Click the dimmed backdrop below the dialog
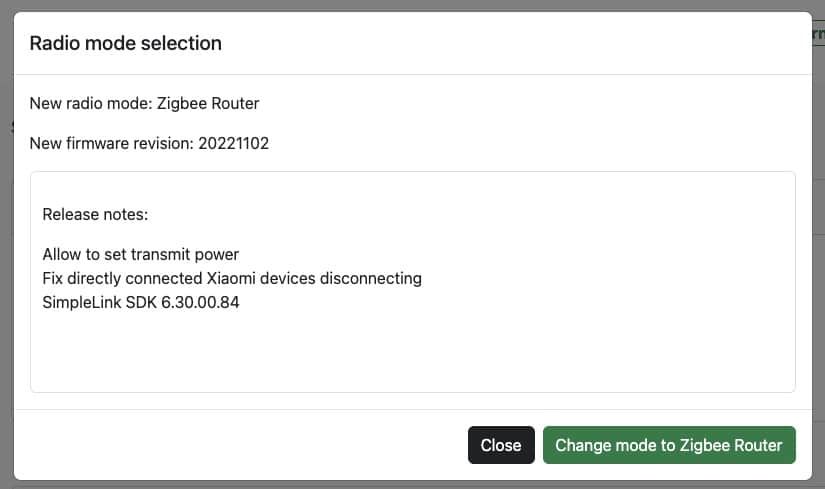Viewport: 825px width, 489px height. point(412,485)
